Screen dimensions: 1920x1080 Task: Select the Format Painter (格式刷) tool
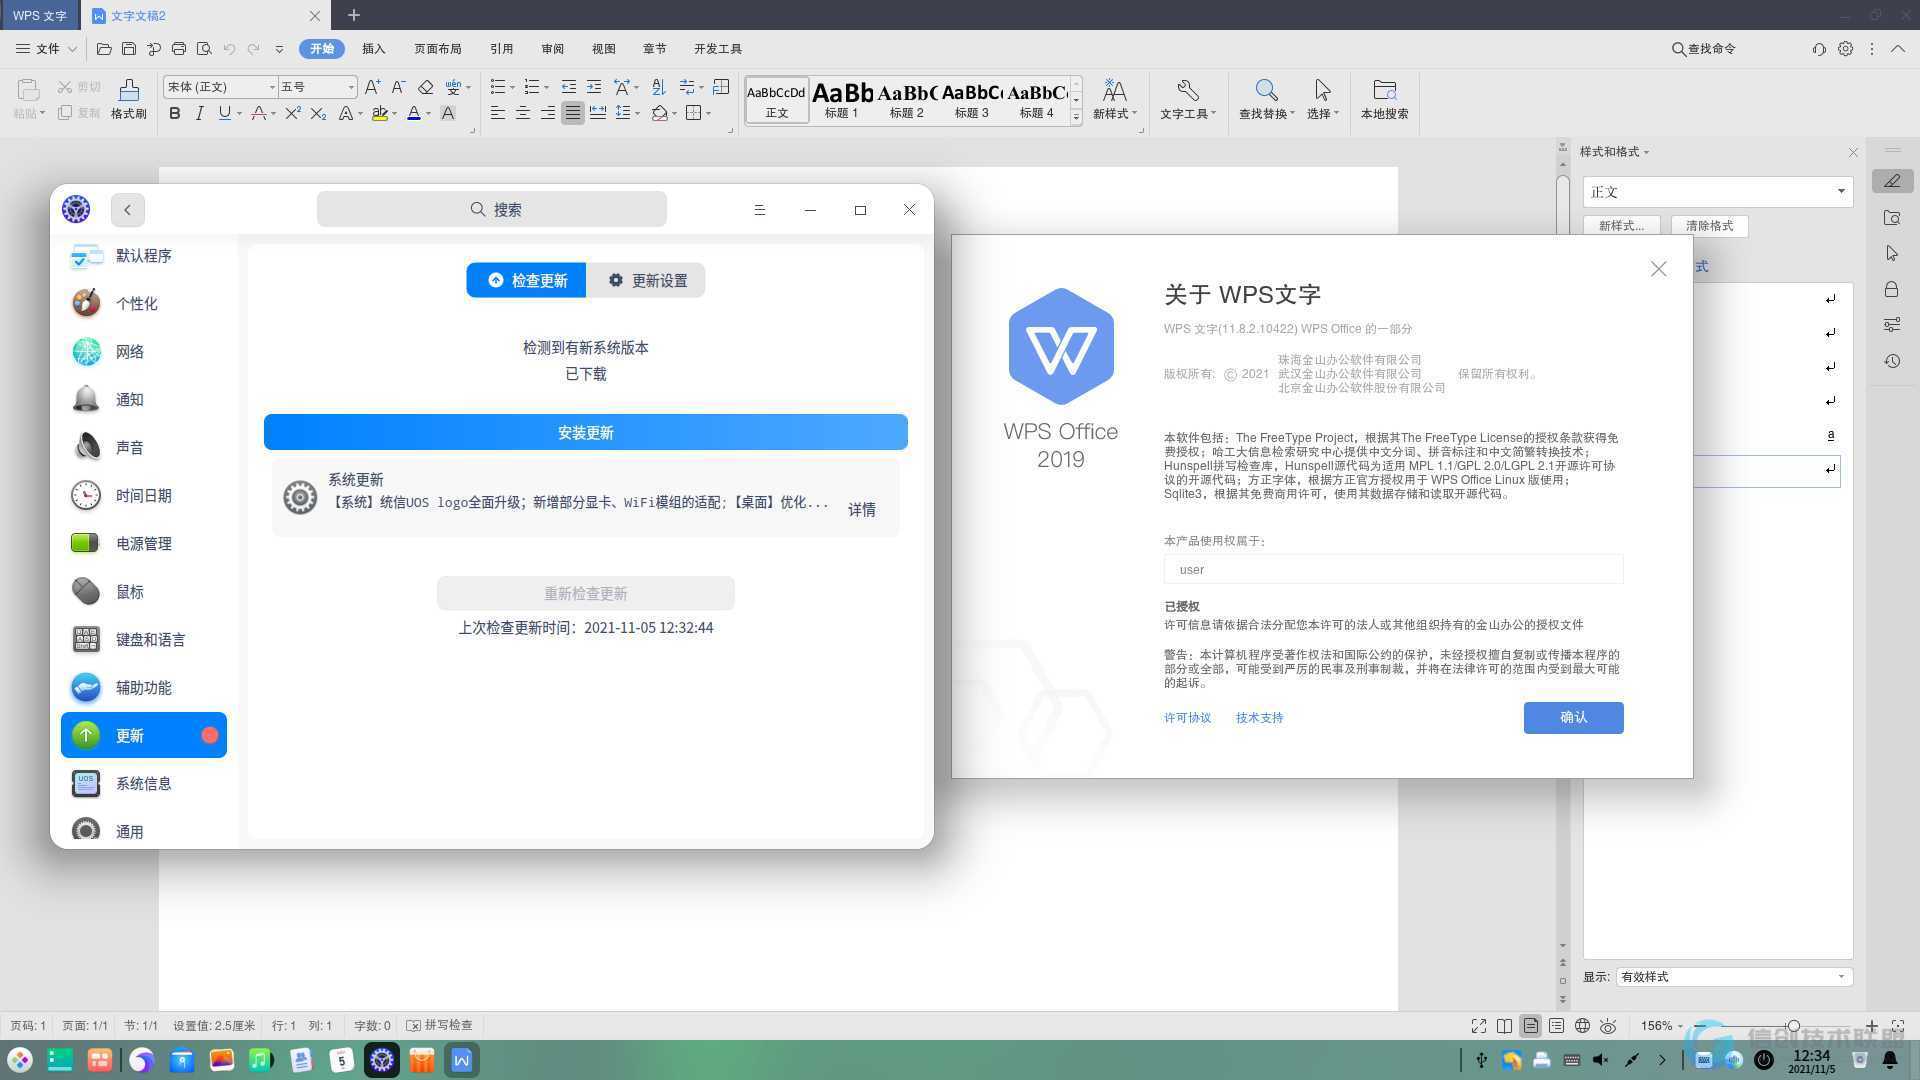128,99
